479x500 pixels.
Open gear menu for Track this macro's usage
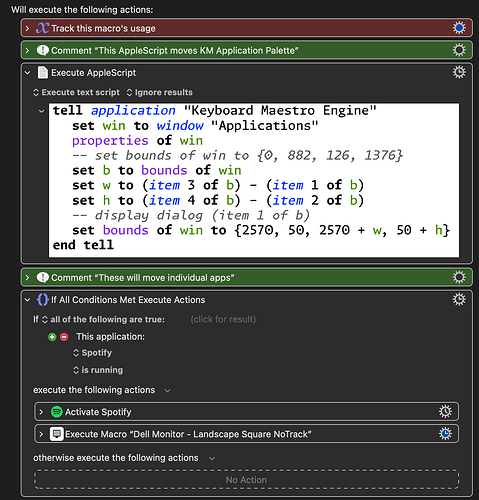pyautogui.click(x=459, y=28)
